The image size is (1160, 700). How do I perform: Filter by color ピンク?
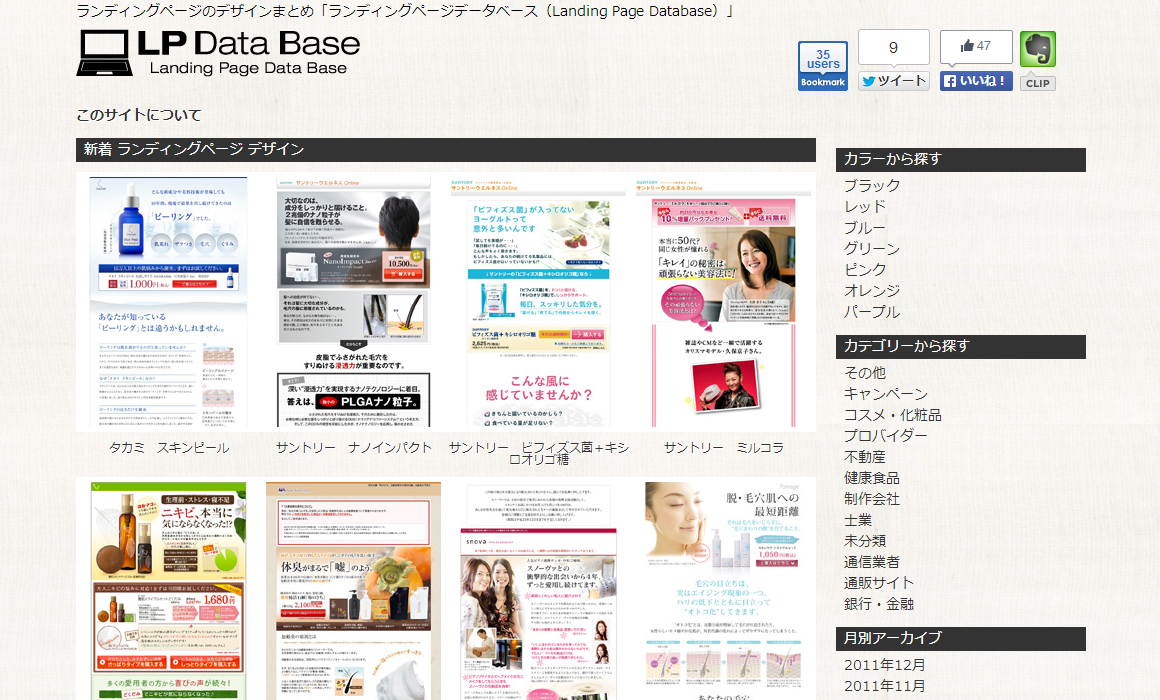[865, 270]
